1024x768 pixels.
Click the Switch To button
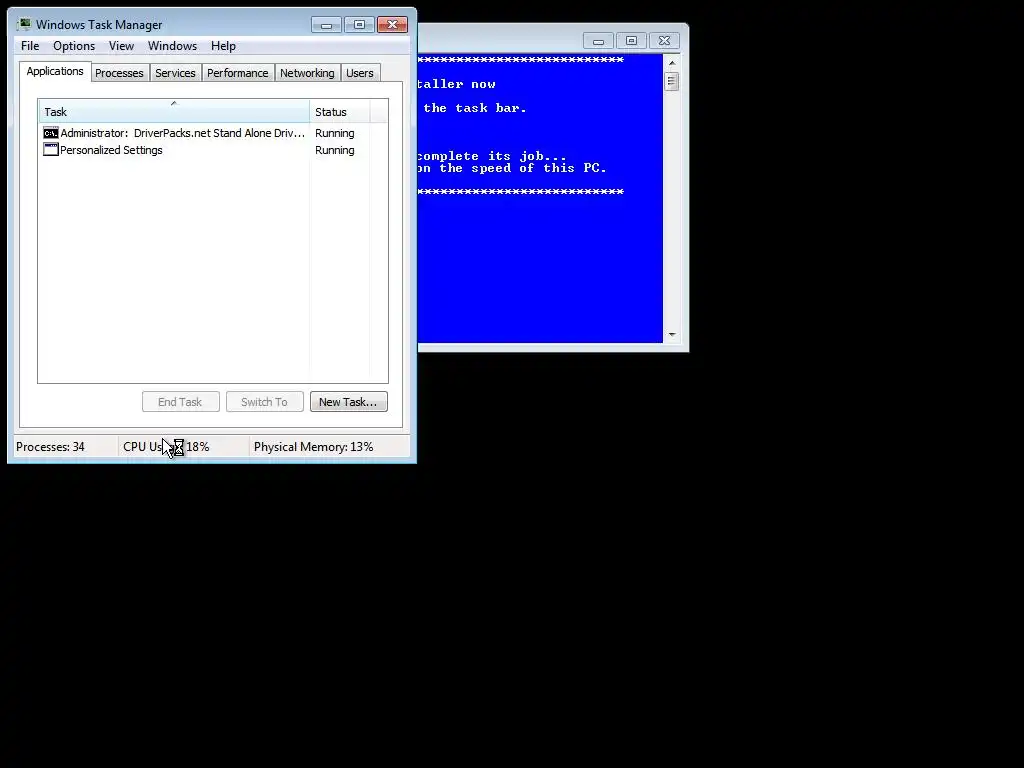click(x=264, y=402)
